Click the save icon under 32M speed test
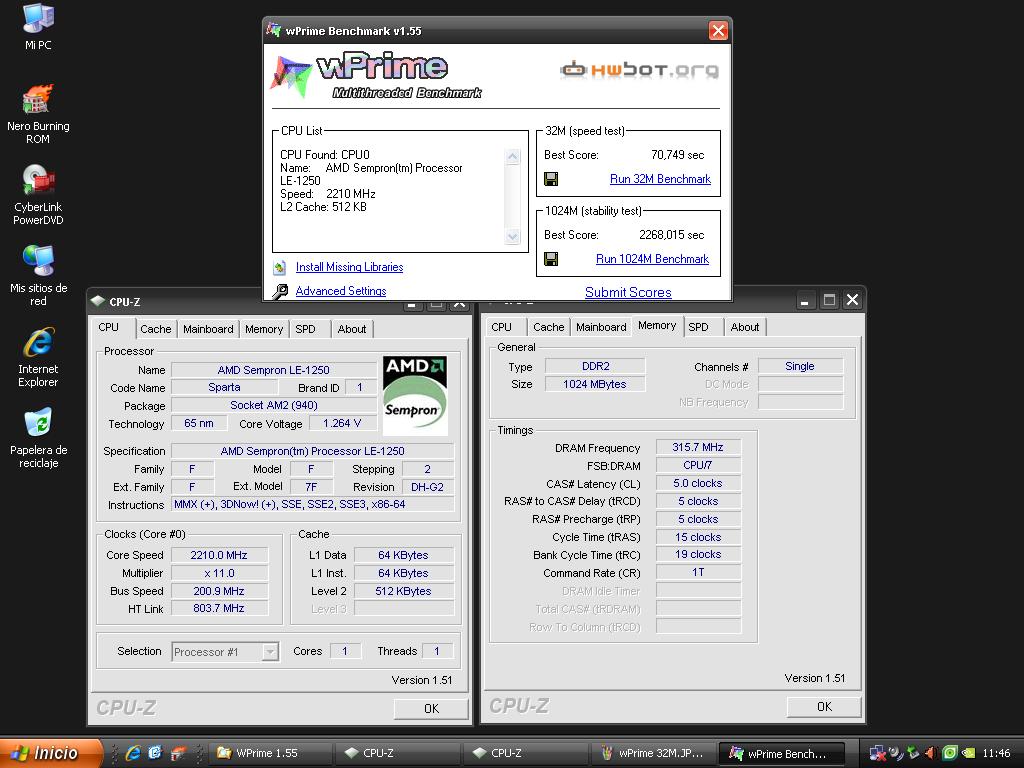The height and width of the screenshot is (768, 1024). coord(551,179)
